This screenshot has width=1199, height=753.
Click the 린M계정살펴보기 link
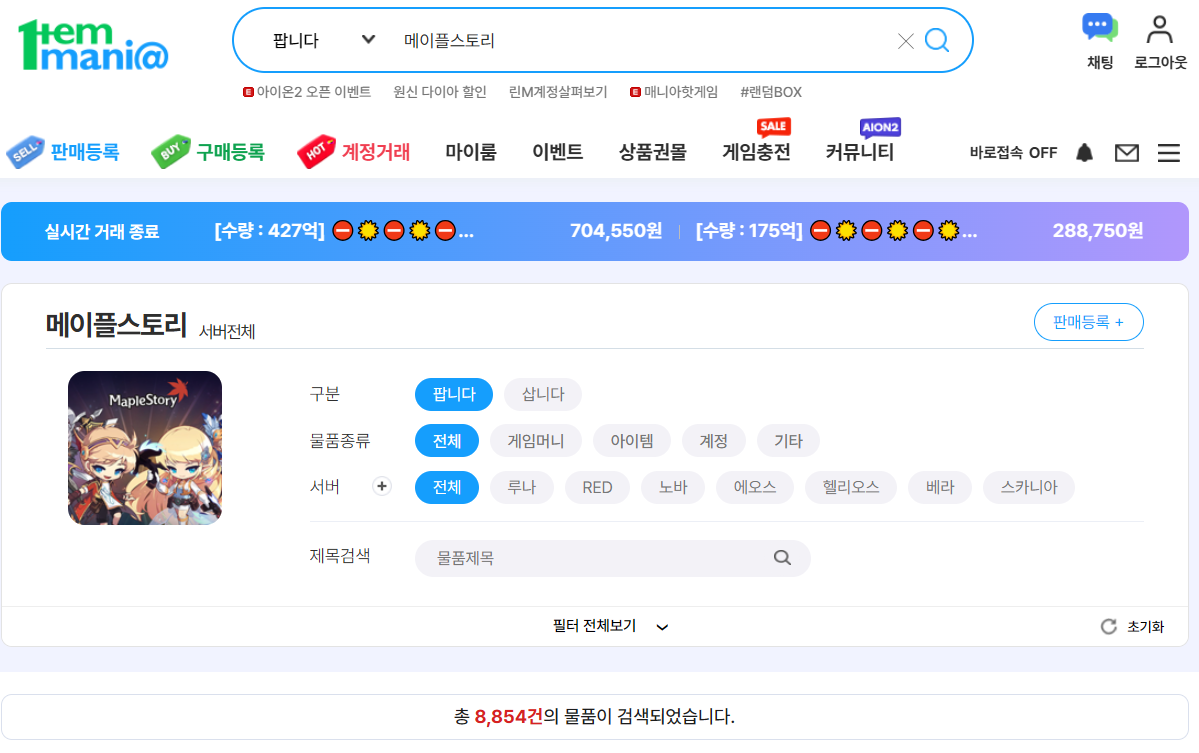coord(557,92)
